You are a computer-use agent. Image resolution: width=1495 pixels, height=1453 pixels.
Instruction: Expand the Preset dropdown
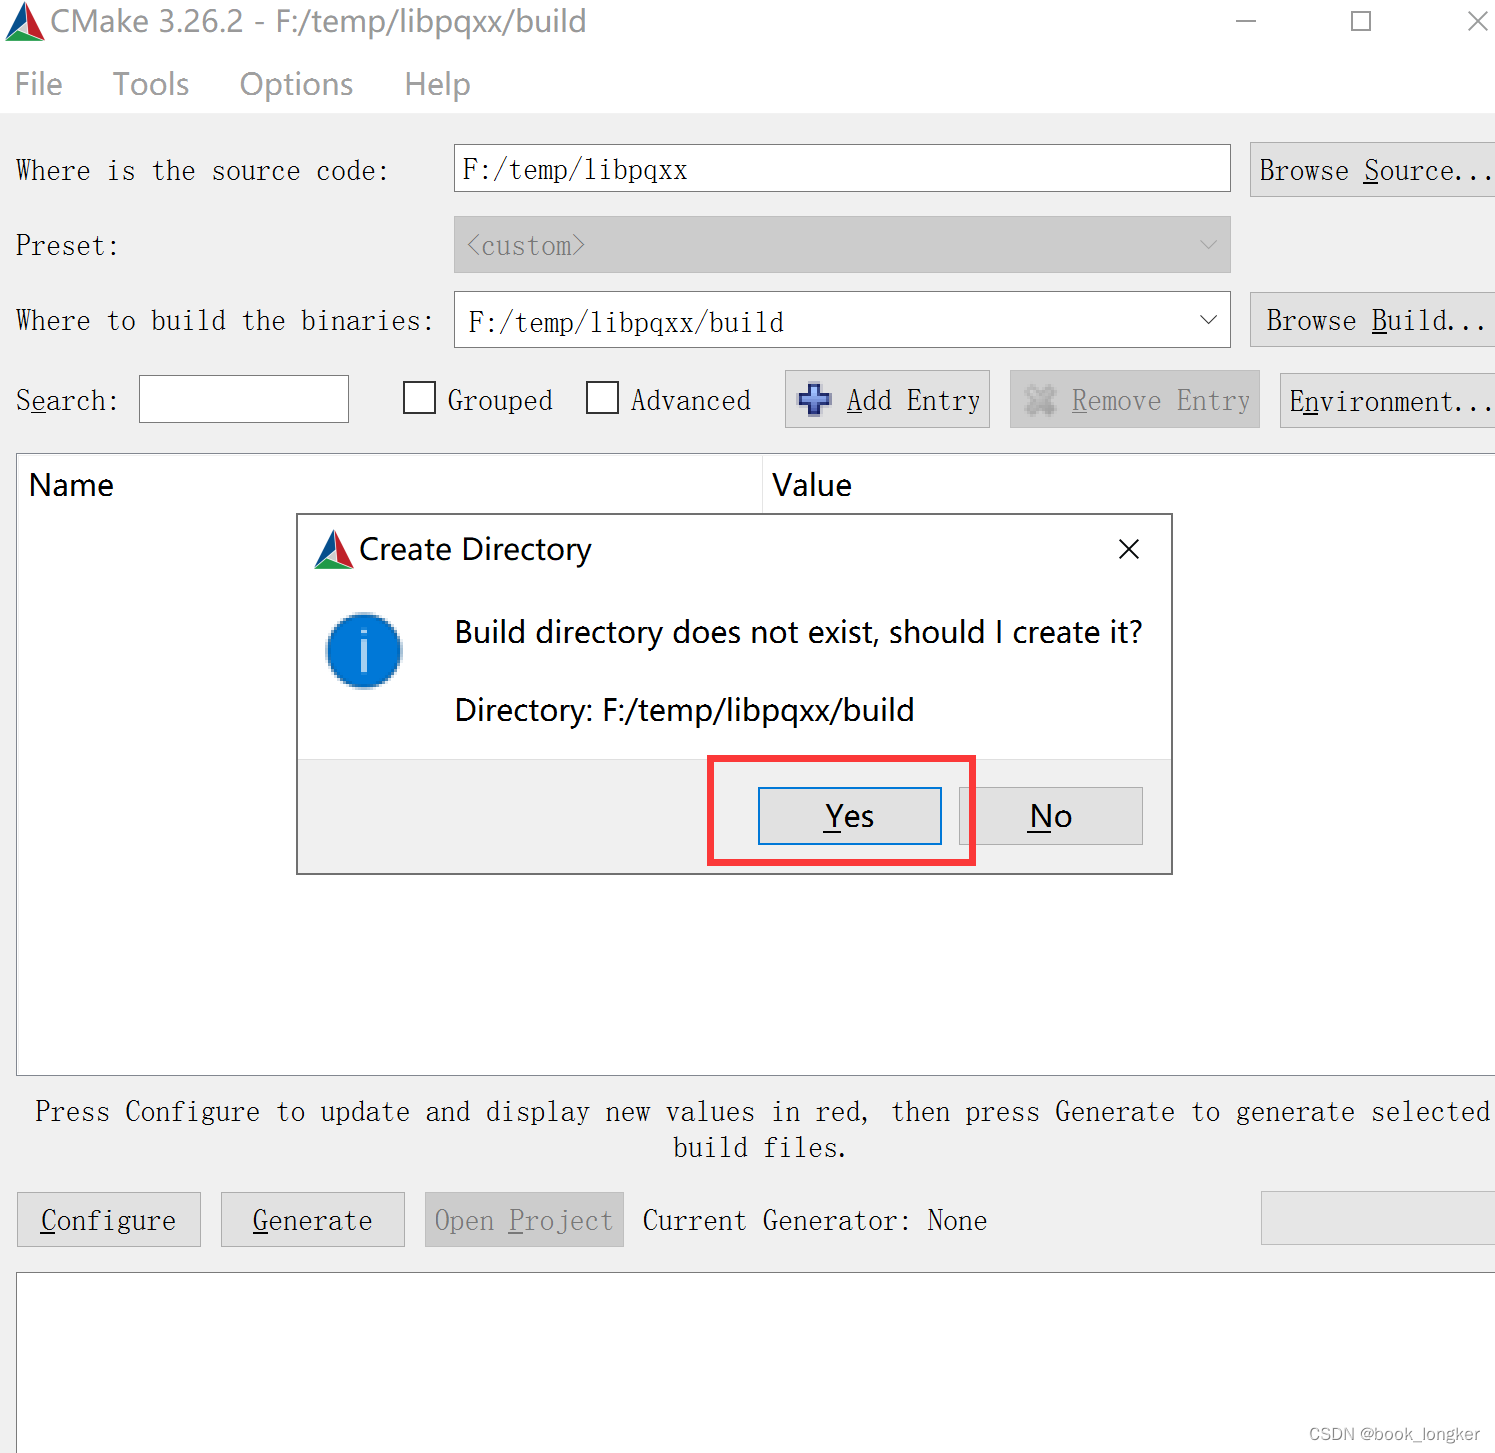842,245
